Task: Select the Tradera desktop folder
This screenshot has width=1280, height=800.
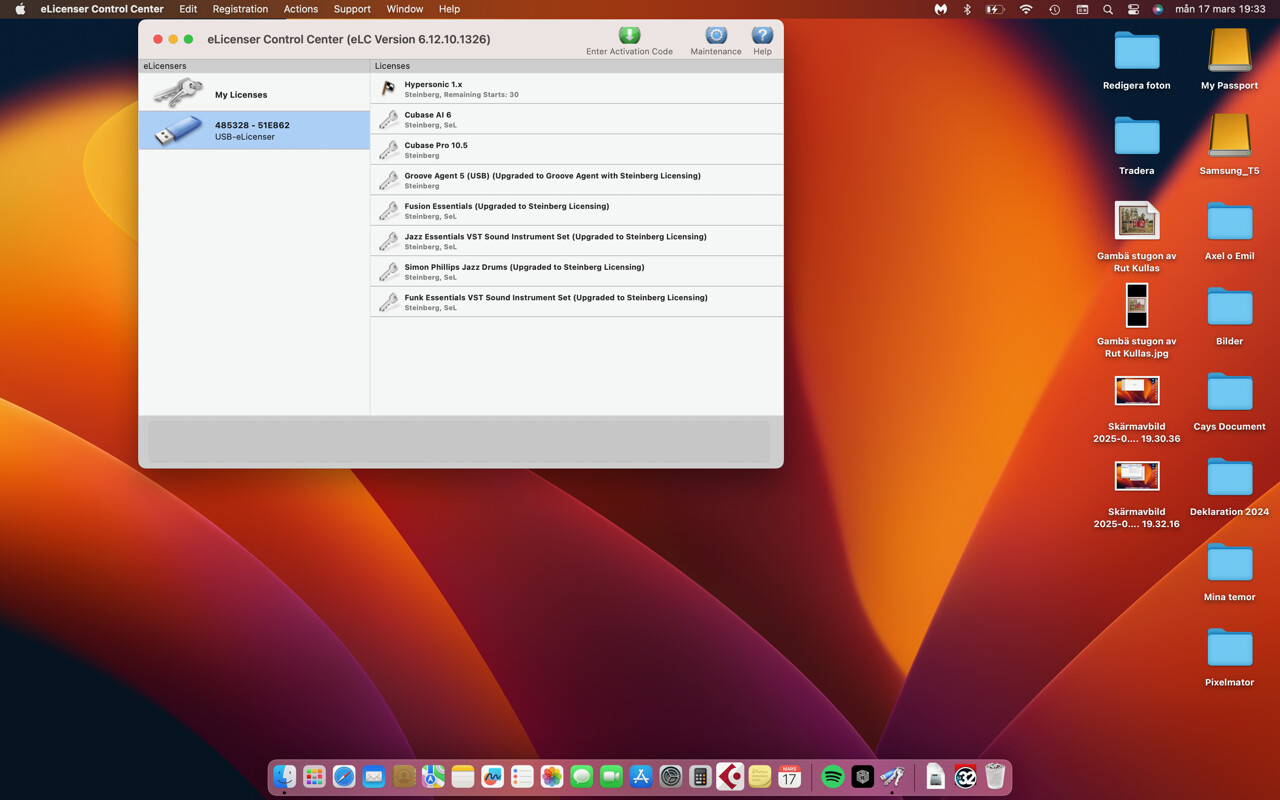Action: tap(1137, 135)
